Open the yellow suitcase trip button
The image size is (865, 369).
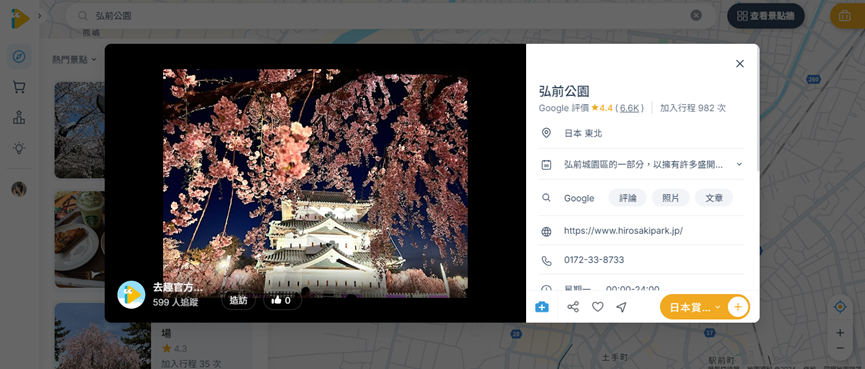pyautogui.click(x=846, y=16)
